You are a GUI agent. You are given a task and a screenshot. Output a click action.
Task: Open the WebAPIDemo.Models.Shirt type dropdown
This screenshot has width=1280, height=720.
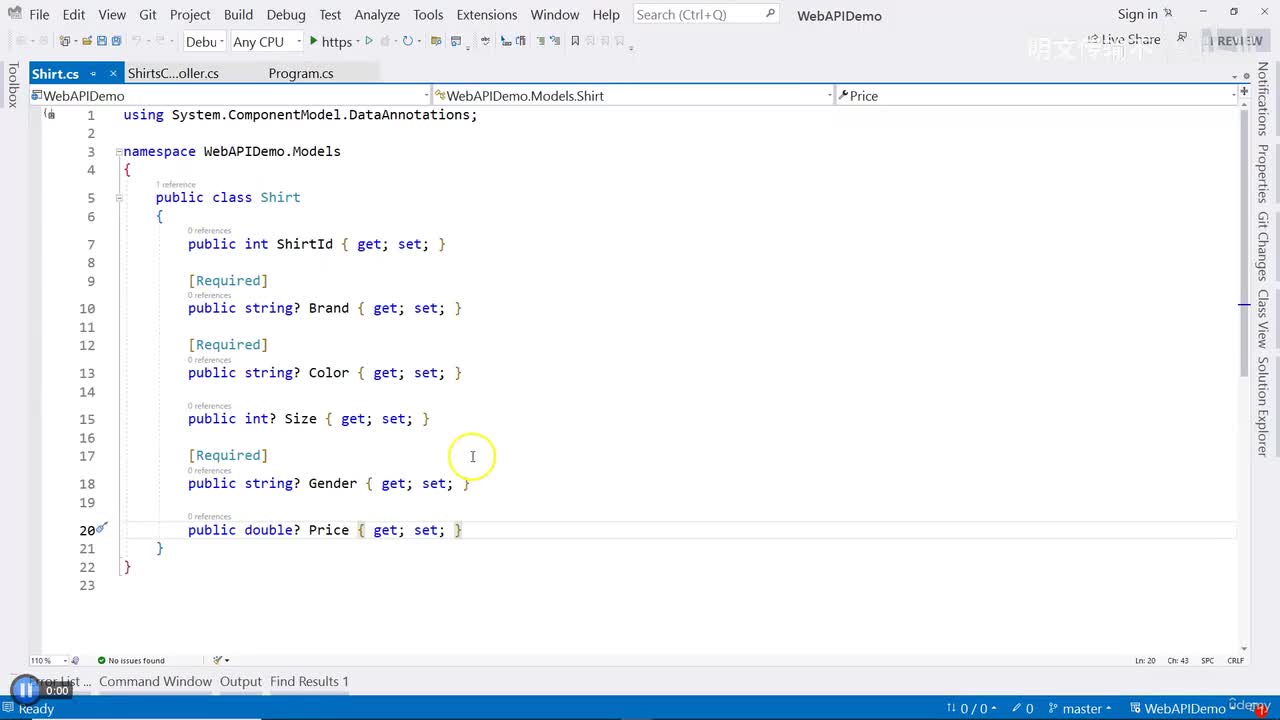point(632,96)
